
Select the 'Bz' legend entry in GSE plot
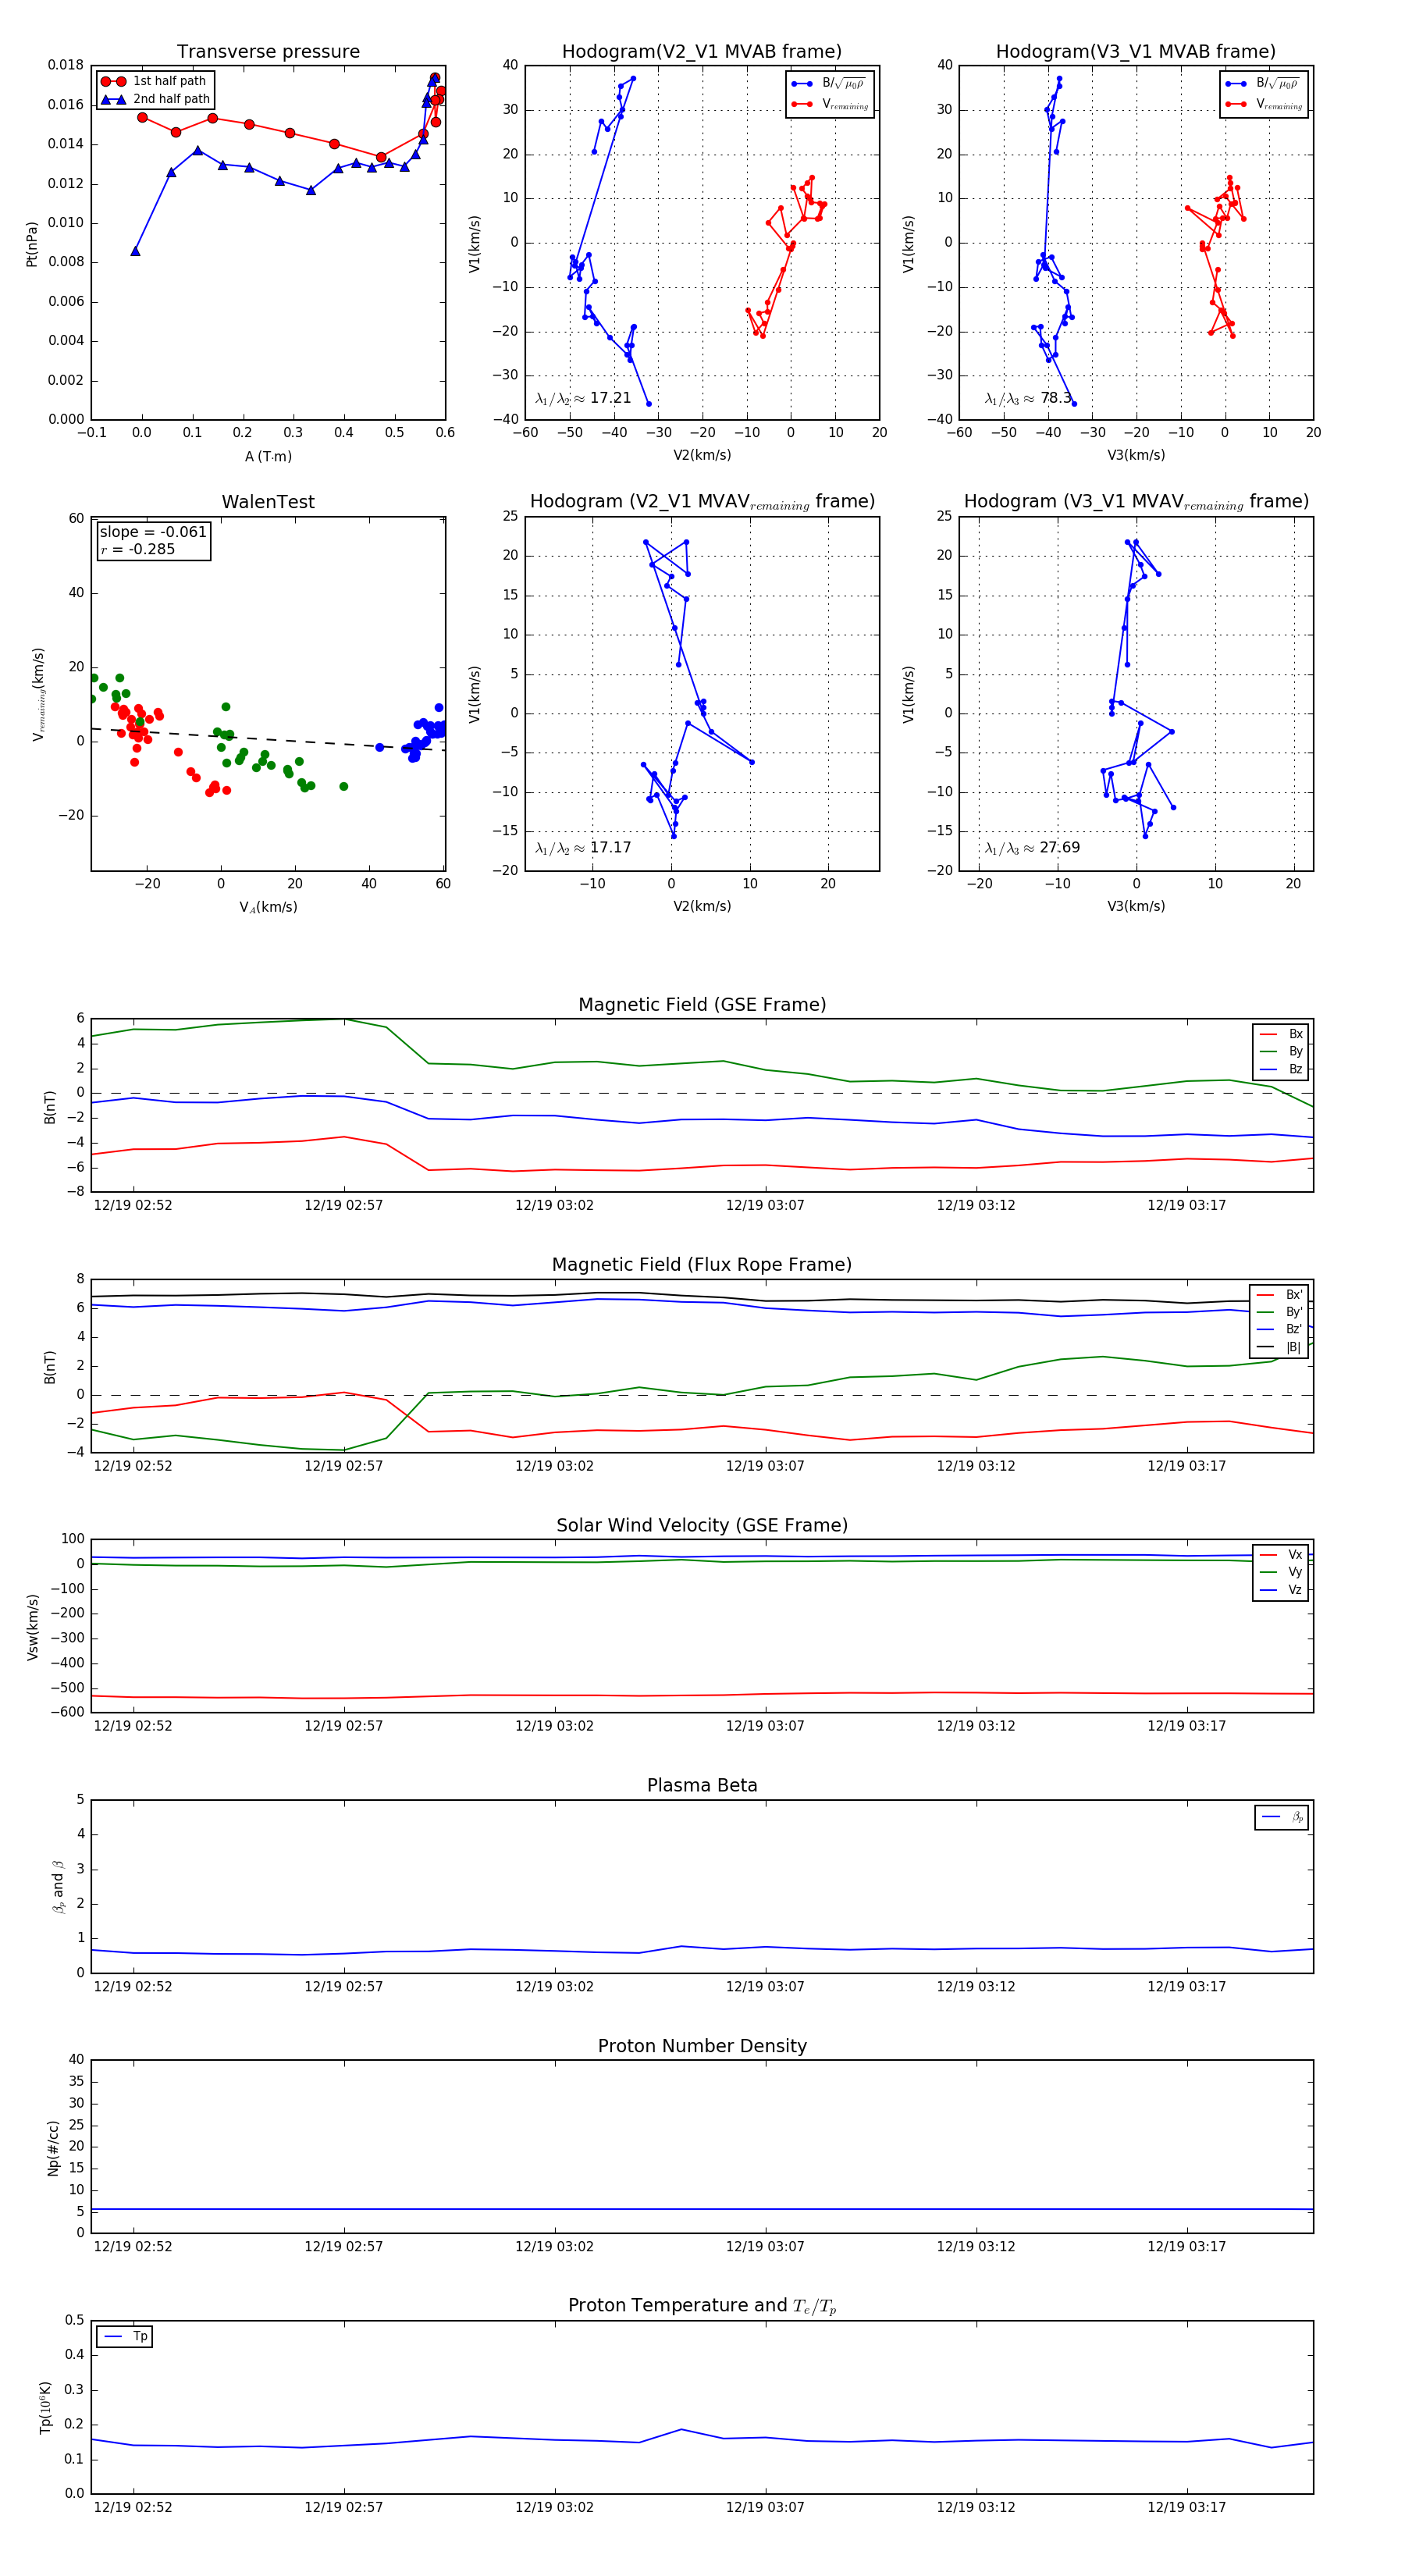point(1281,1069)
